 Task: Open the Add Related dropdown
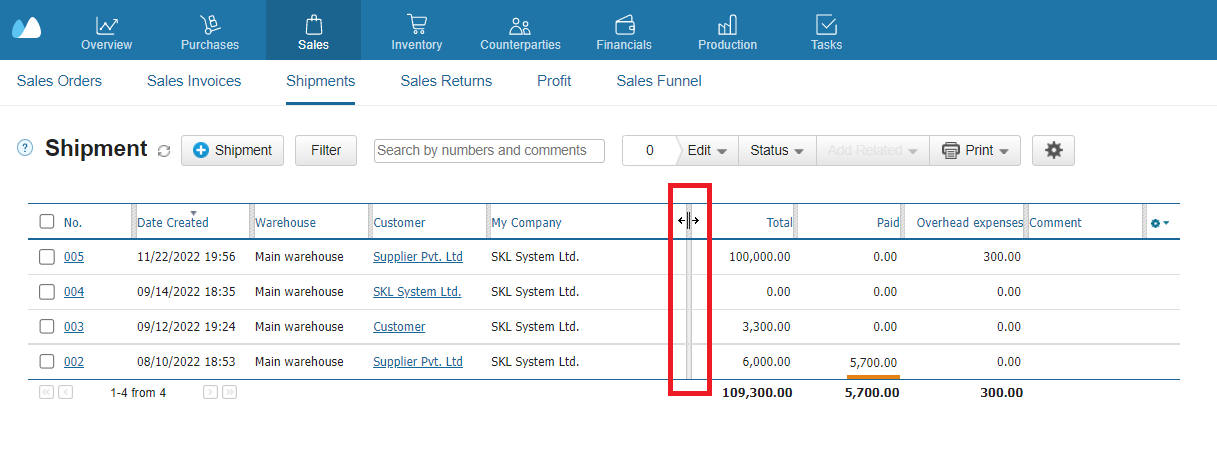tap(873, 150)
